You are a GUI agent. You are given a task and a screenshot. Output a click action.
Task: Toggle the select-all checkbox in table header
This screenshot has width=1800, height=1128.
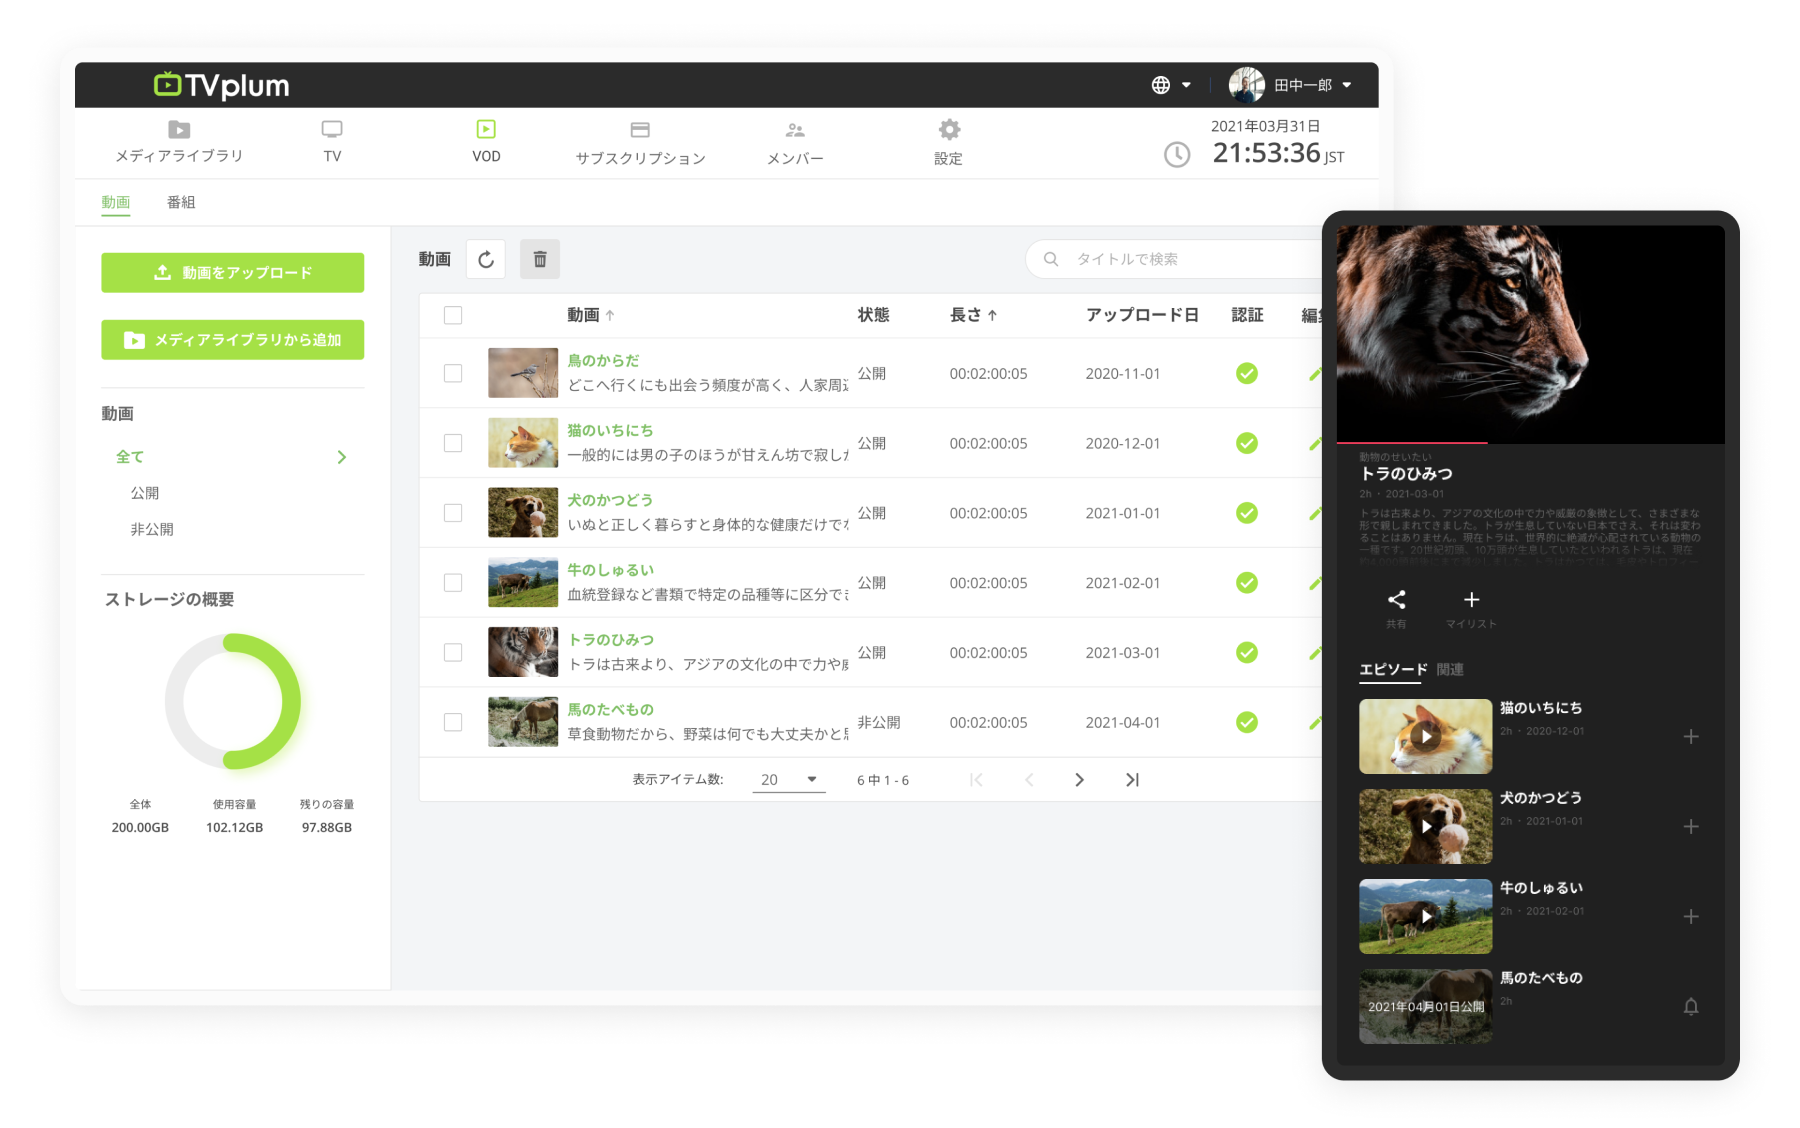coord(453,315)
